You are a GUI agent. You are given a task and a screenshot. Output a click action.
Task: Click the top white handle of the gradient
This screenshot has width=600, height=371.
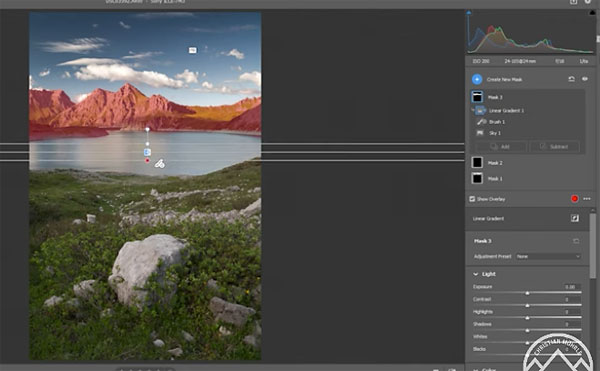pos(147,130)
